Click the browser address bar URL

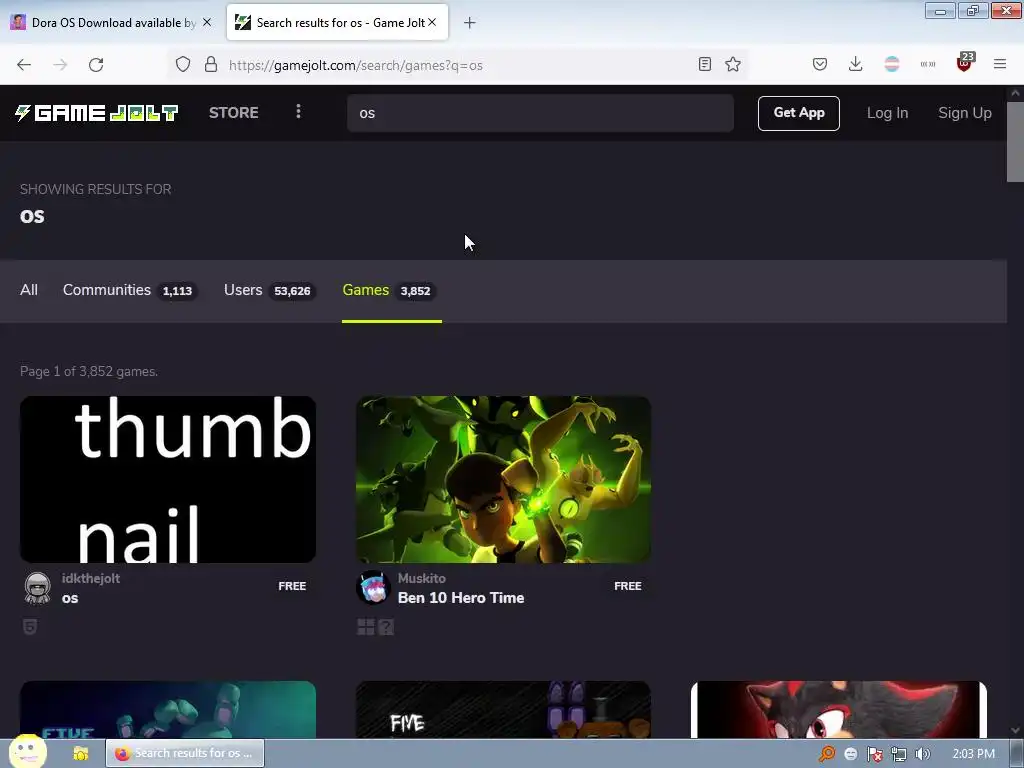tap(356, 65)
